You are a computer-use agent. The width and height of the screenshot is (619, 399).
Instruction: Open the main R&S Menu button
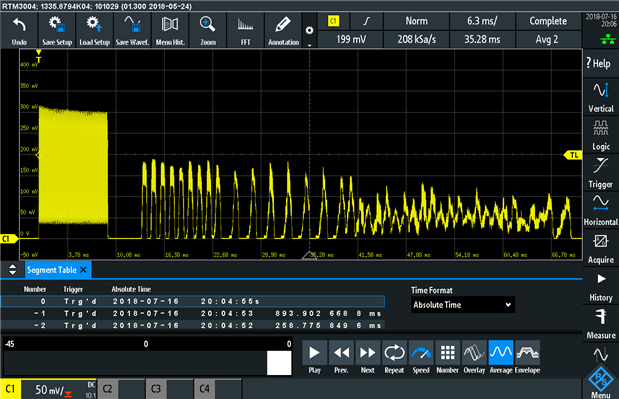tap(600, 382)
